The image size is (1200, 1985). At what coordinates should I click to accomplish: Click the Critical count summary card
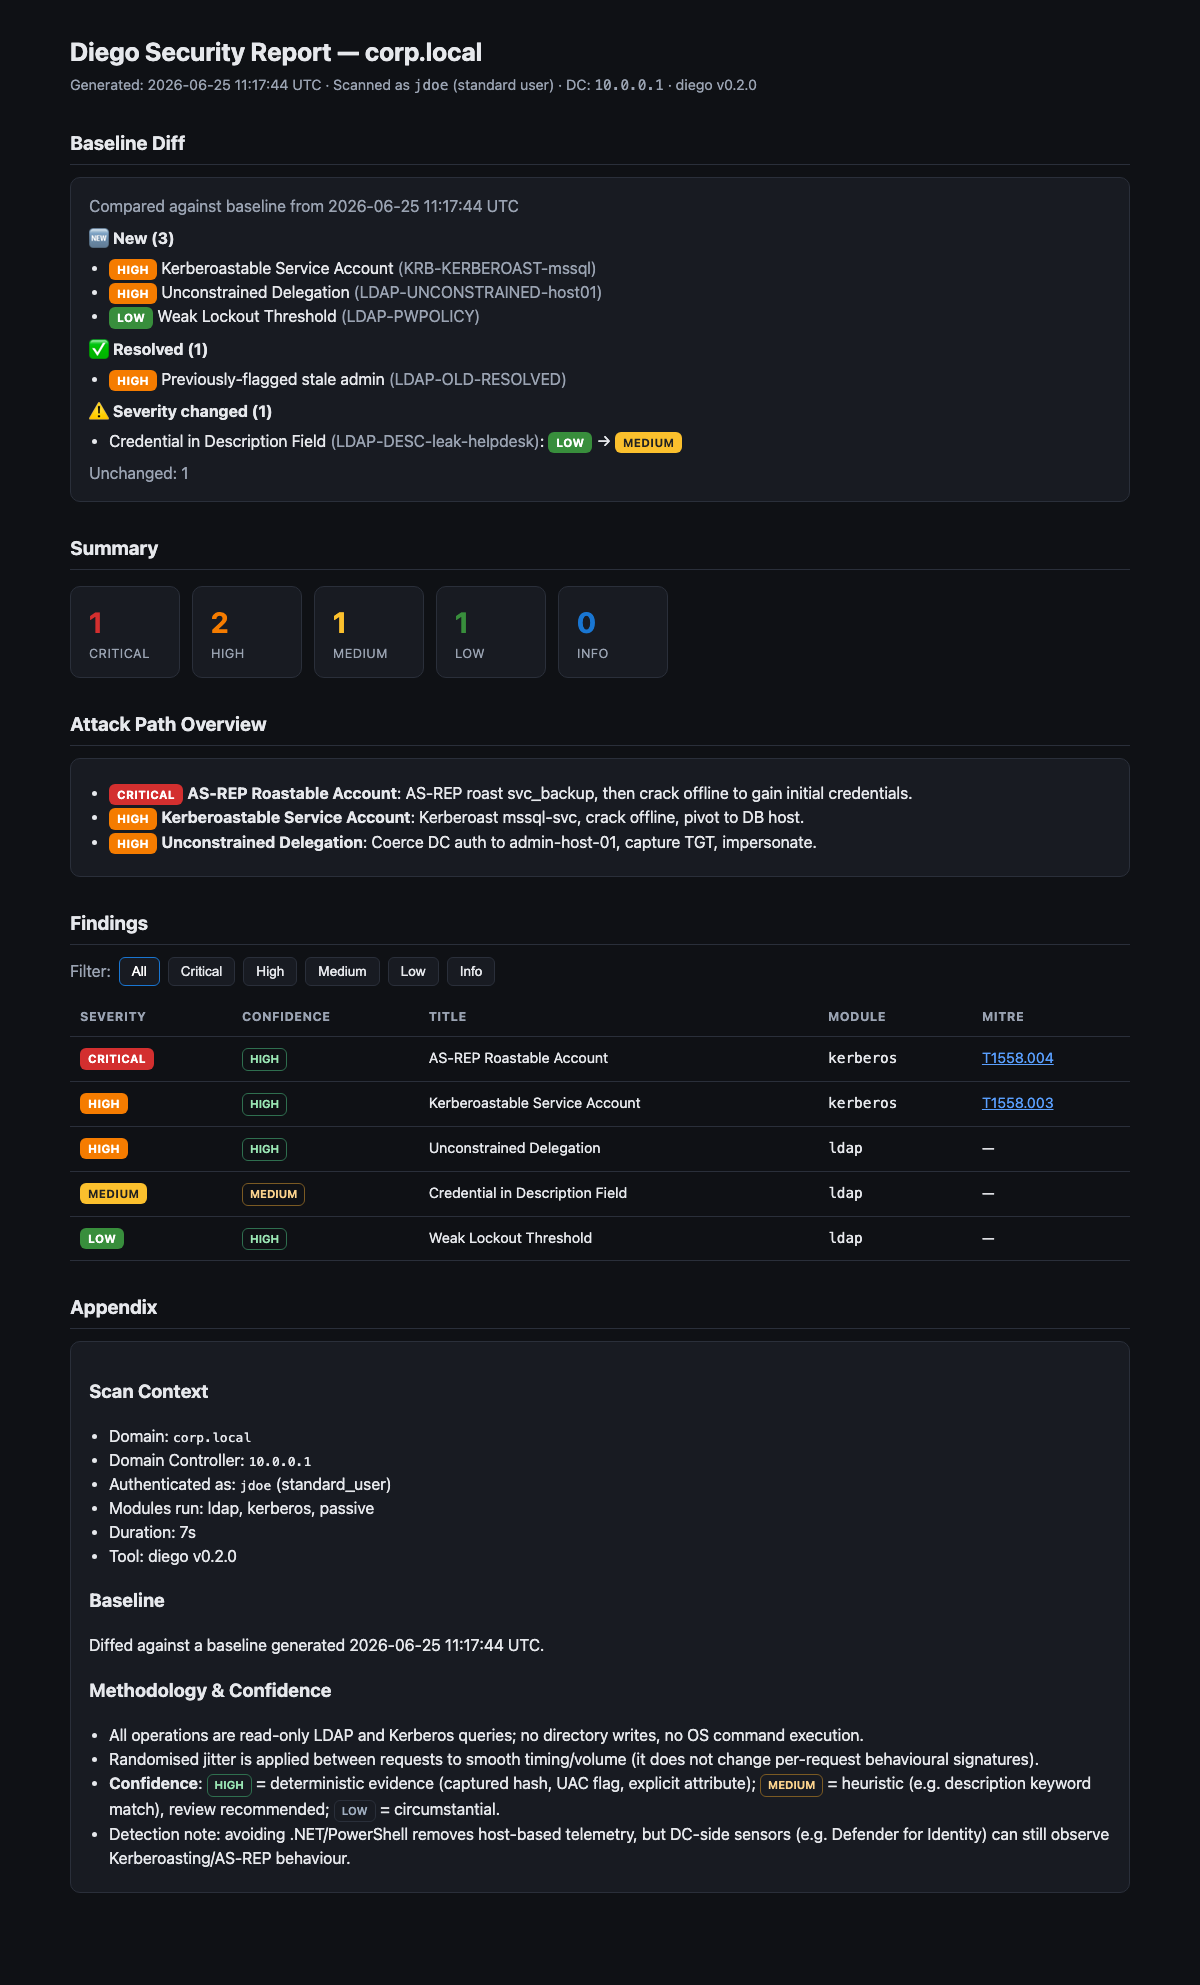pos(125,632)
